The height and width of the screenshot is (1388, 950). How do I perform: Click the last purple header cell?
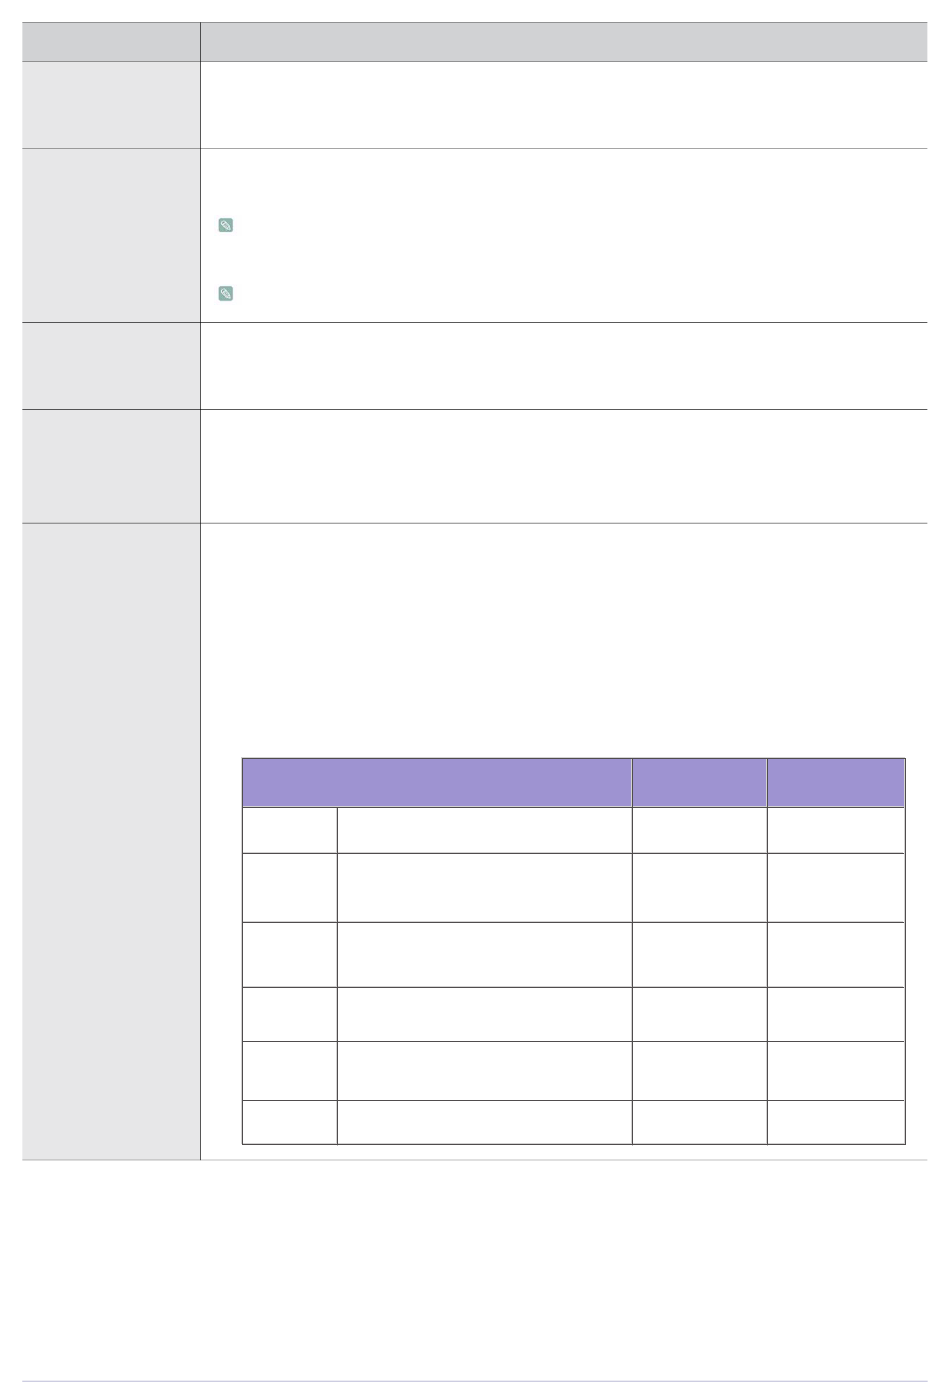pyautogui.click(x=836, y=783)
